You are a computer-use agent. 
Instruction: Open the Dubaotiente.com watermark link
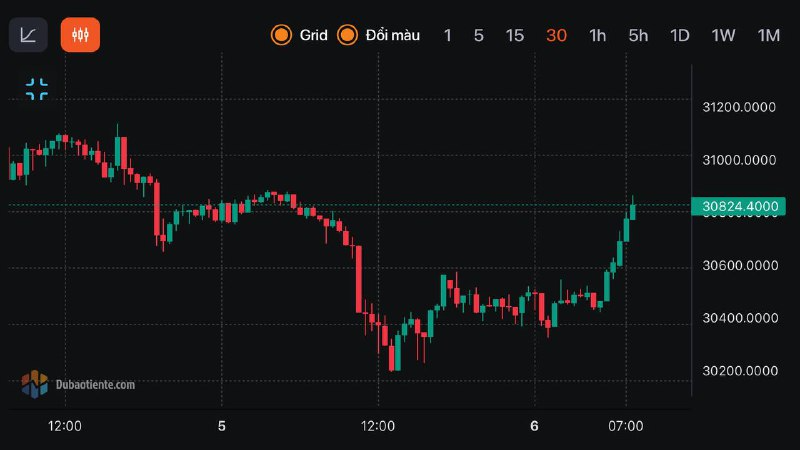point(95,383)
